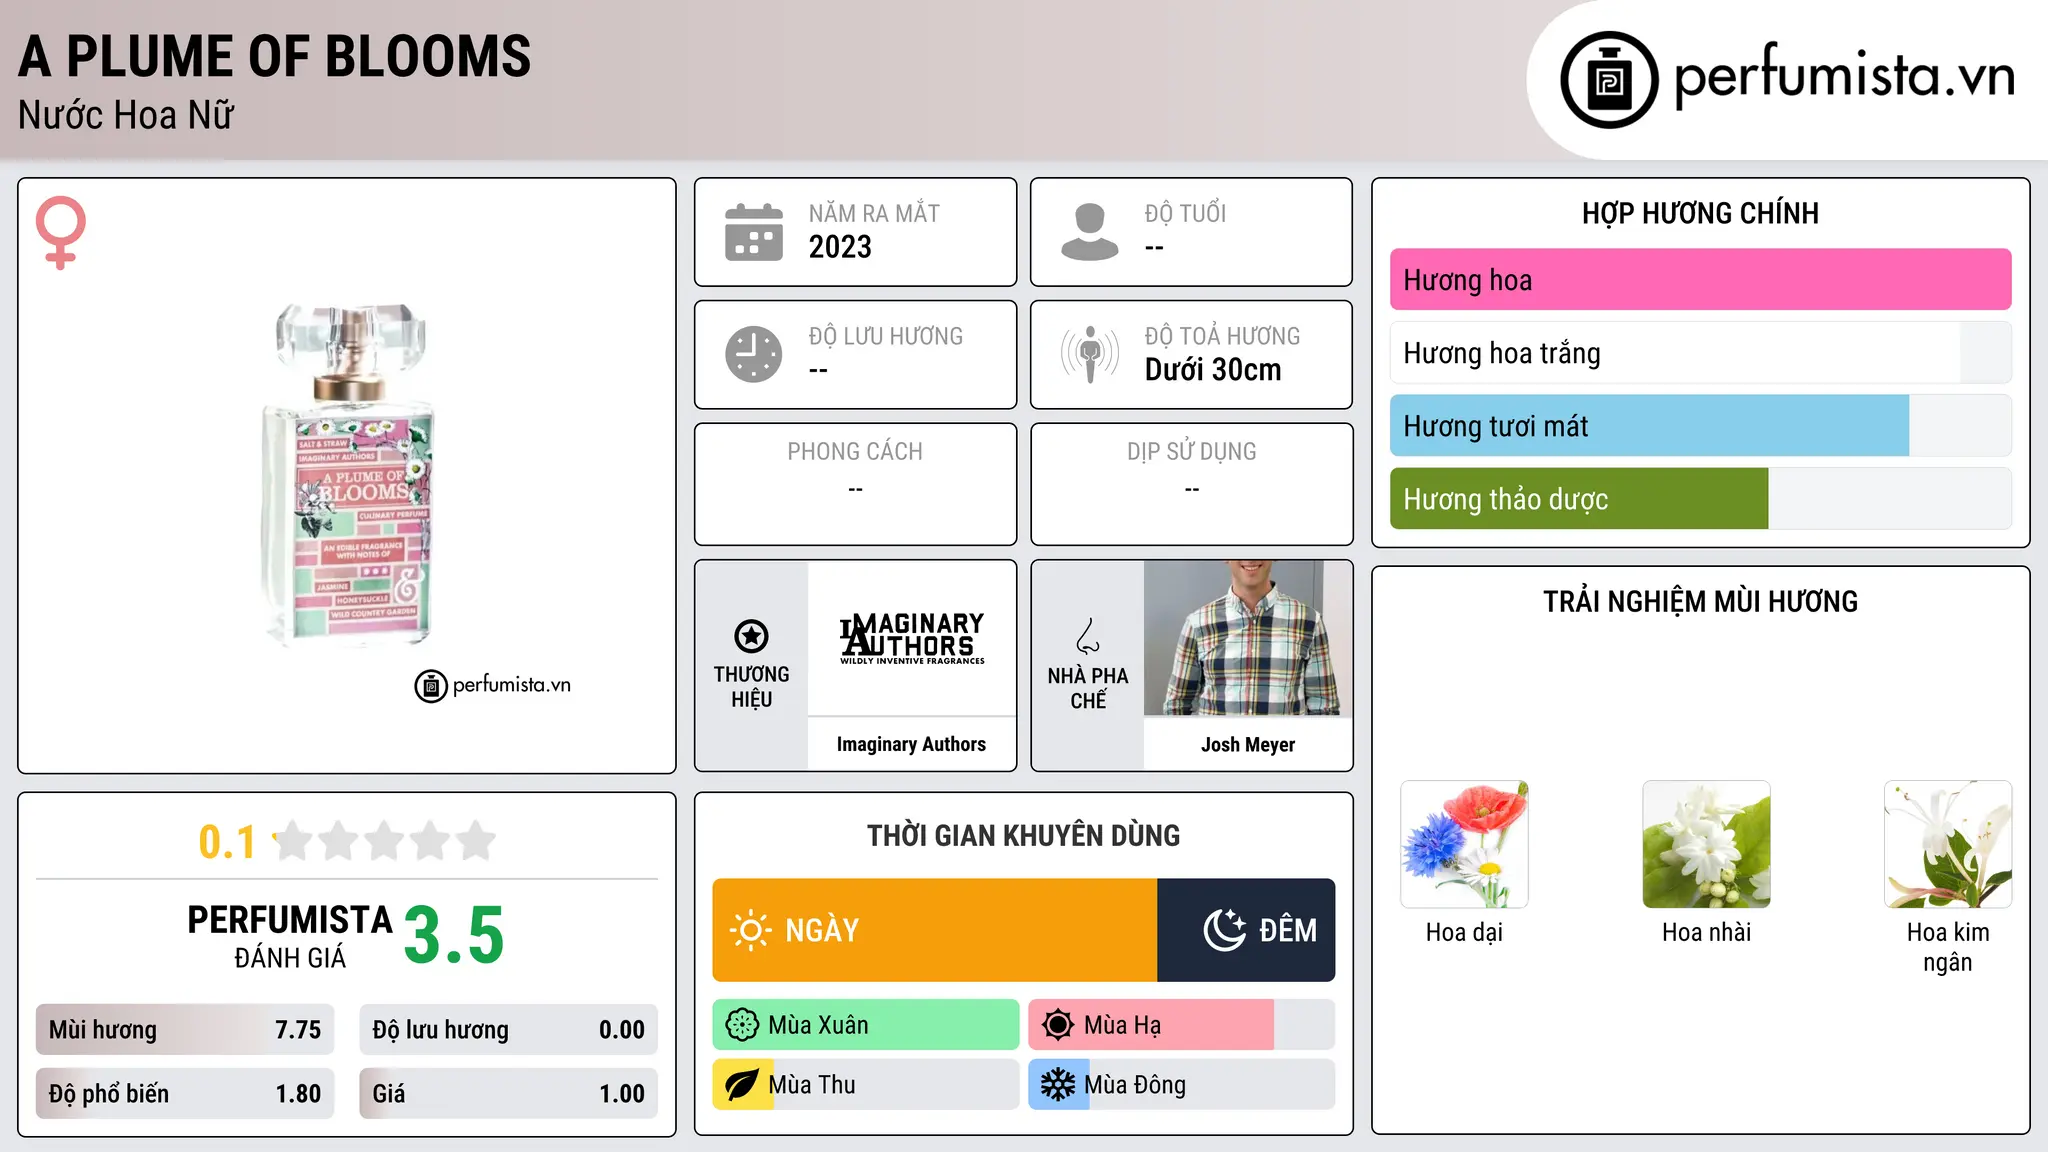Select the green Hương thảo dược accord bar
This screenshot has height=1152, width=2048.
(1700, 499)
